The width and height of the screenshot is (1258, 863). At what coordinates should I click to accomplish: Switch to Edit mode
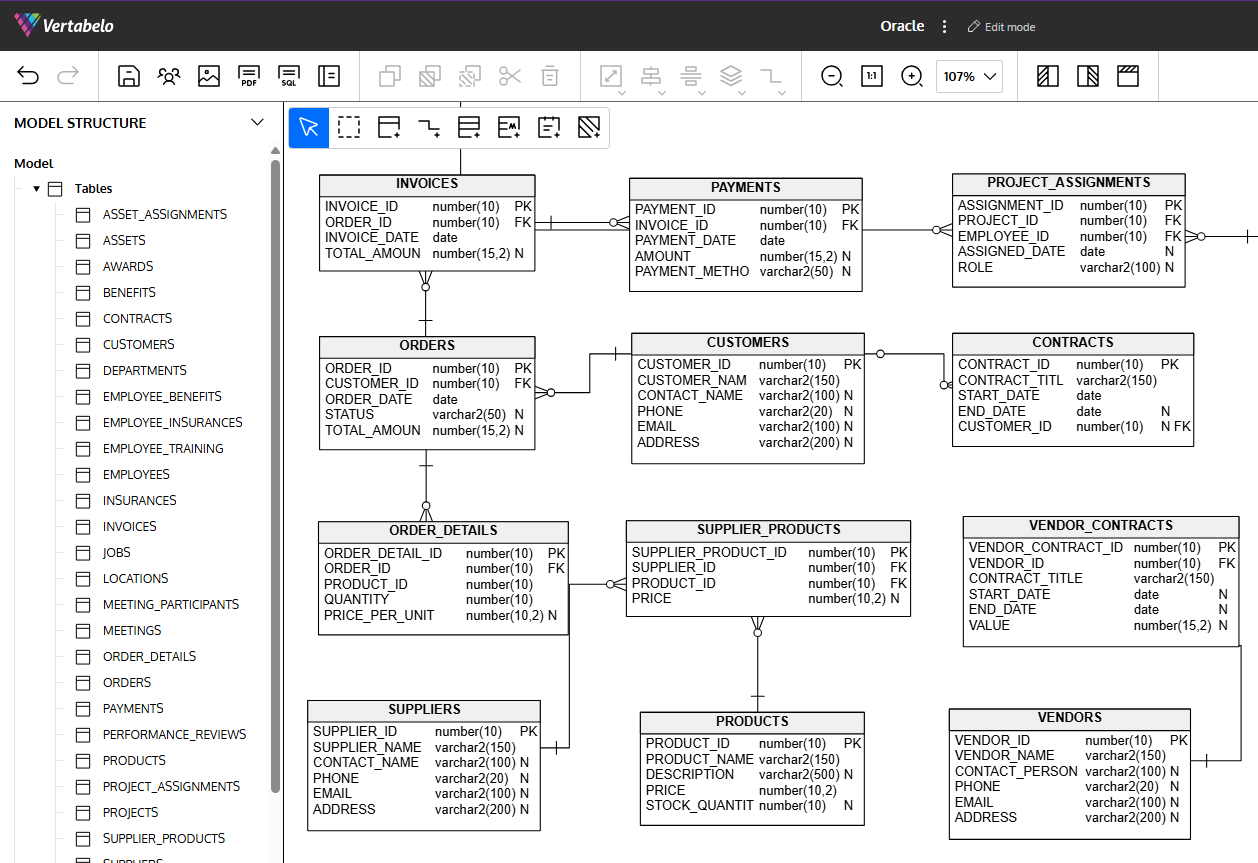coord(1001,27)
